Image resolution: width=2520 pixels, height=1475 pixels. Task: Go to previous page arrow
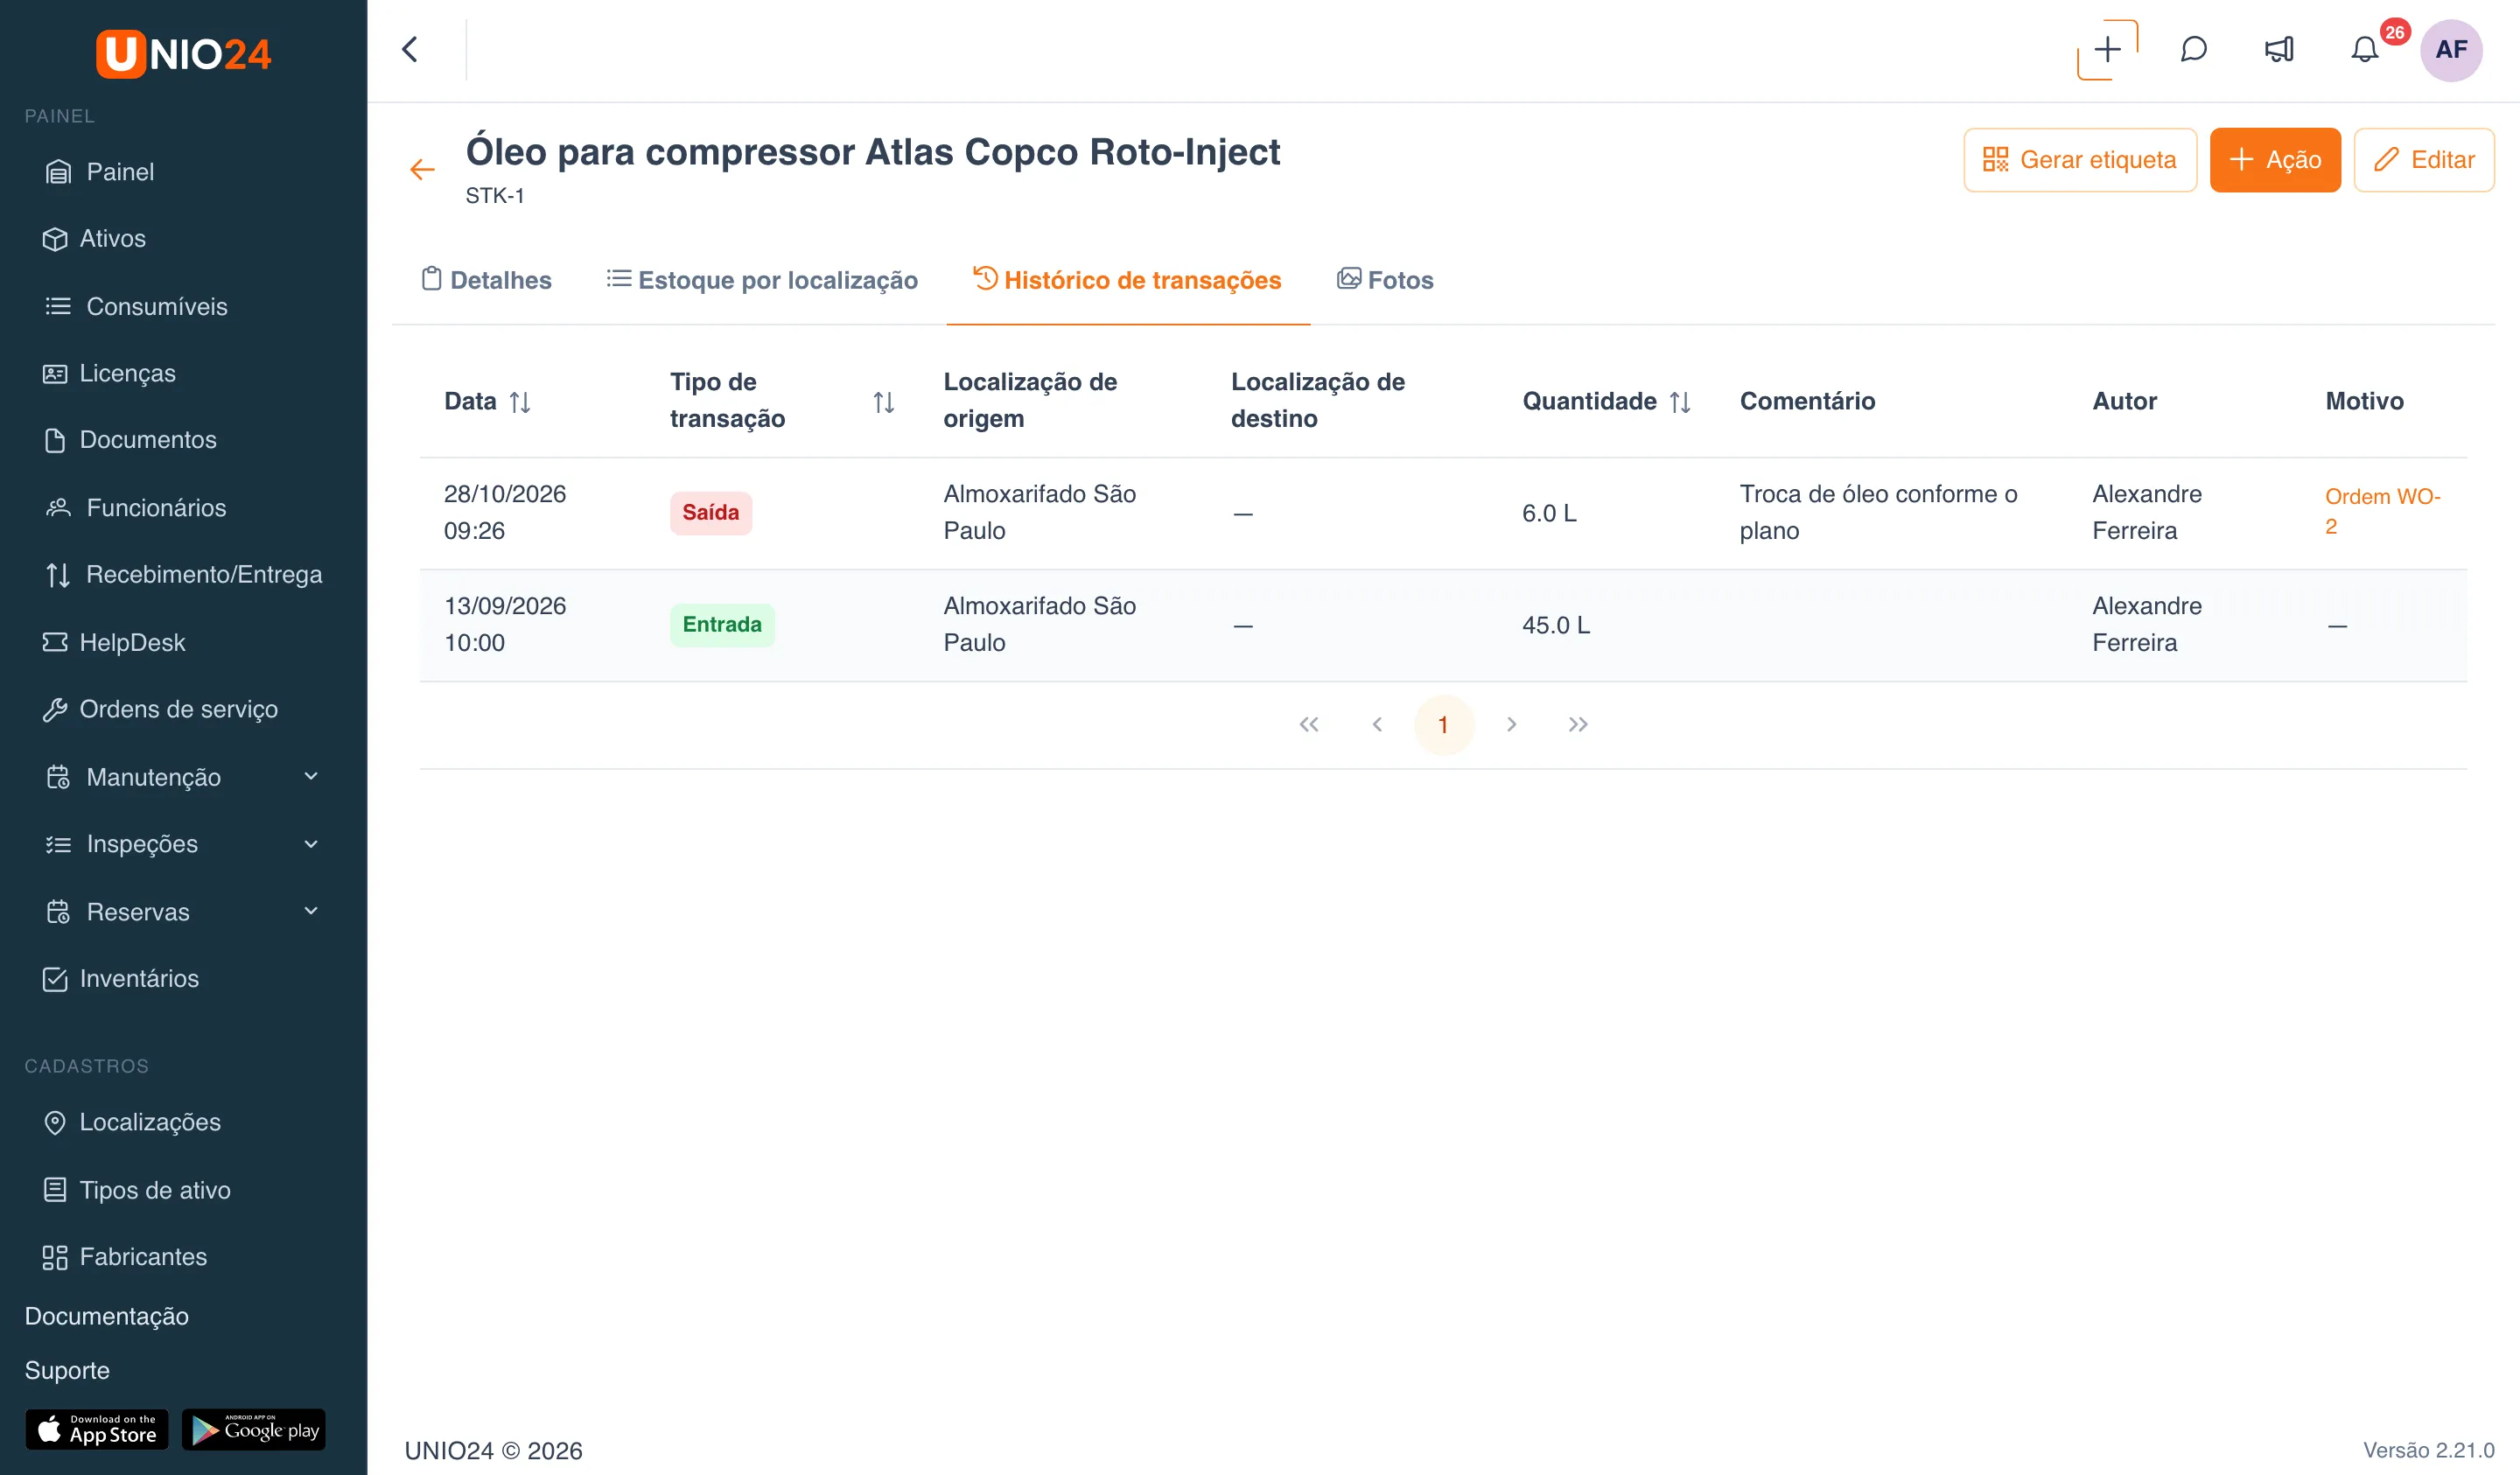(x=1376, y=725)
